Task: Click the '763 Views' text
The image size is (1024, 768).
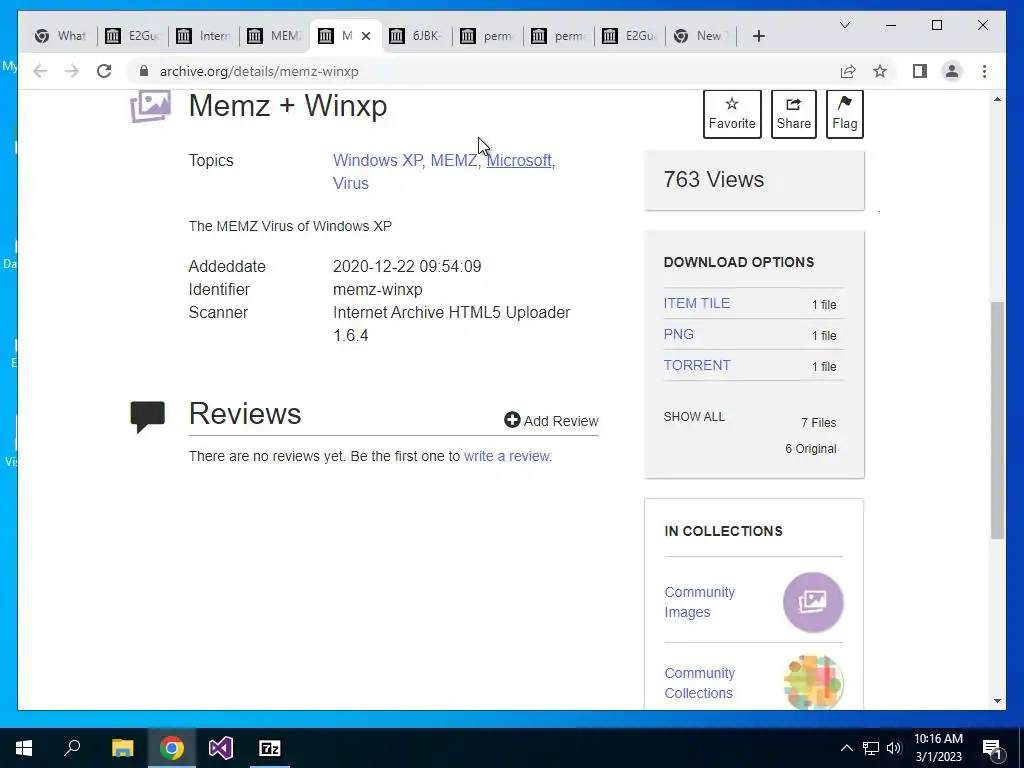Action: click(713, 180)
